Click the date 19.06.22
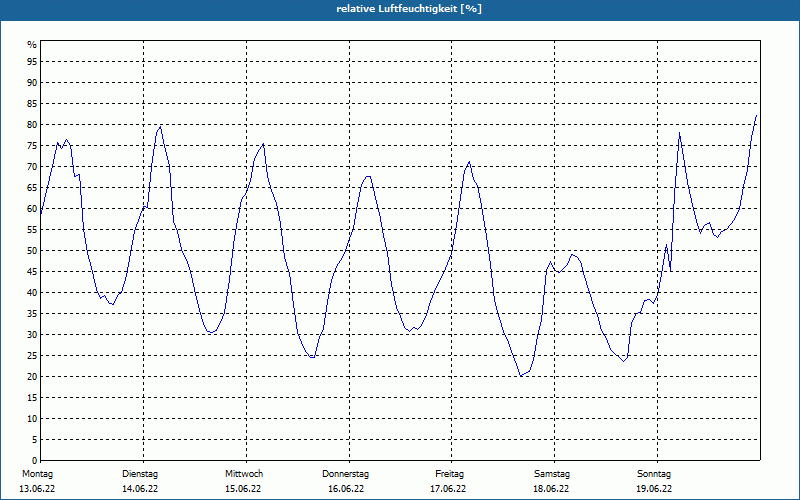Screen dimensions: 800x500 coord(654,489)
